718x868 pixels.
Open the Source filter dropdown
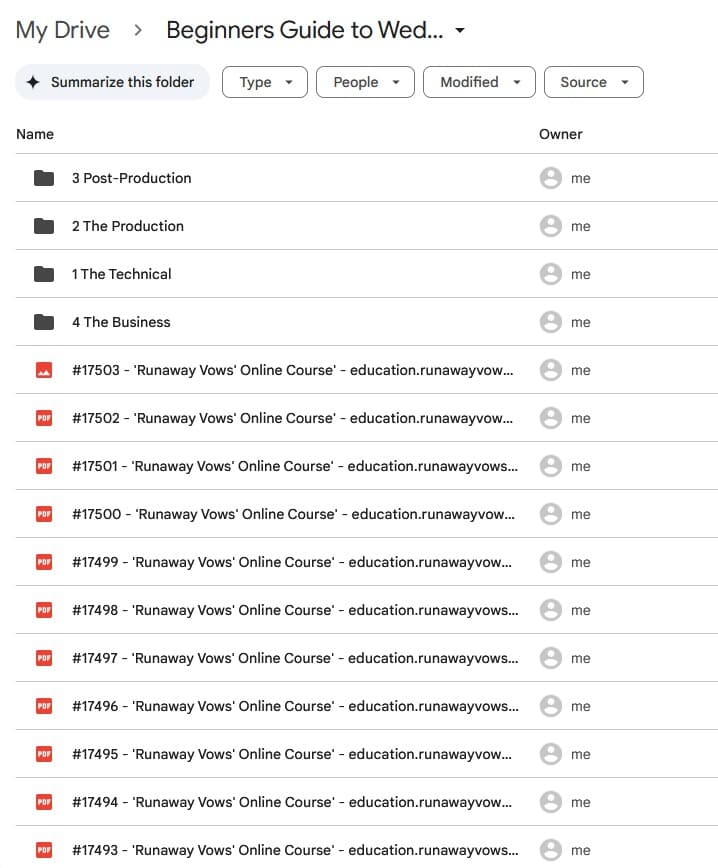593,82
